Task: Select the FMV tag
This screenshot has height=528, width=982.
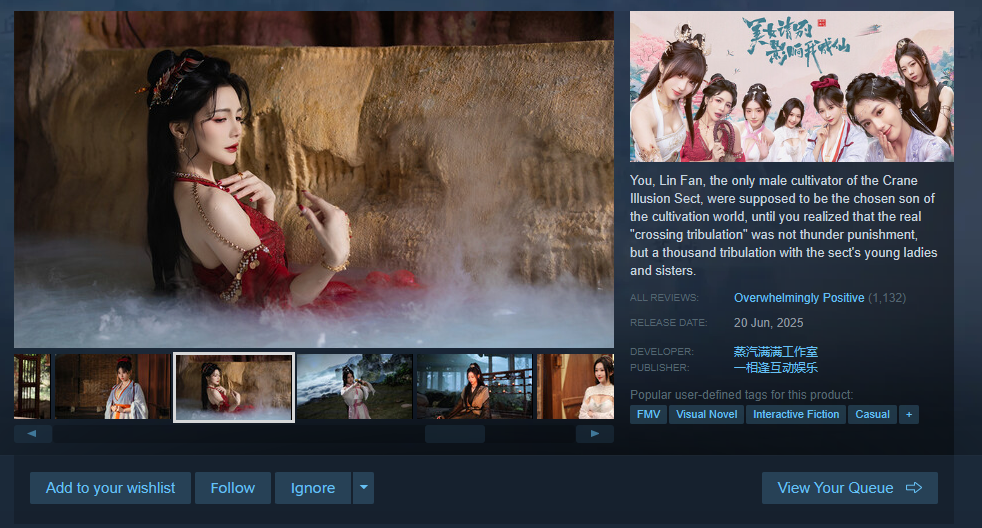Action: pos(648,414)
